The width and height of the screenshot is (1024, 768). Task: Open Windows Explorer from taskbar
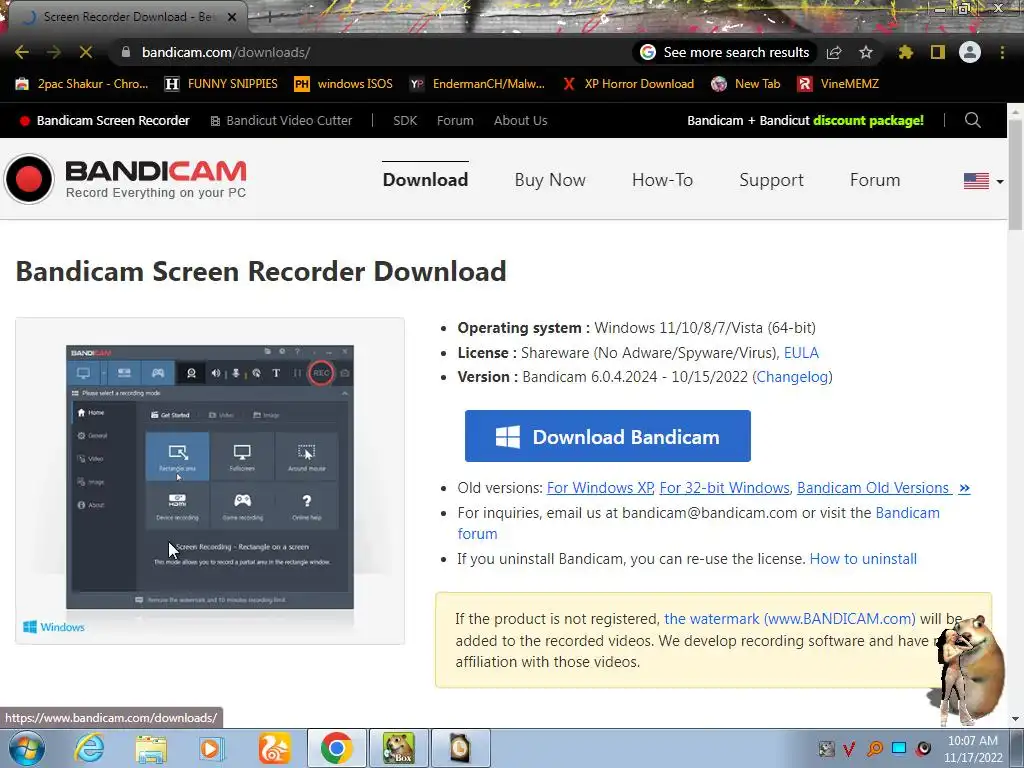(x=151, y=748)
